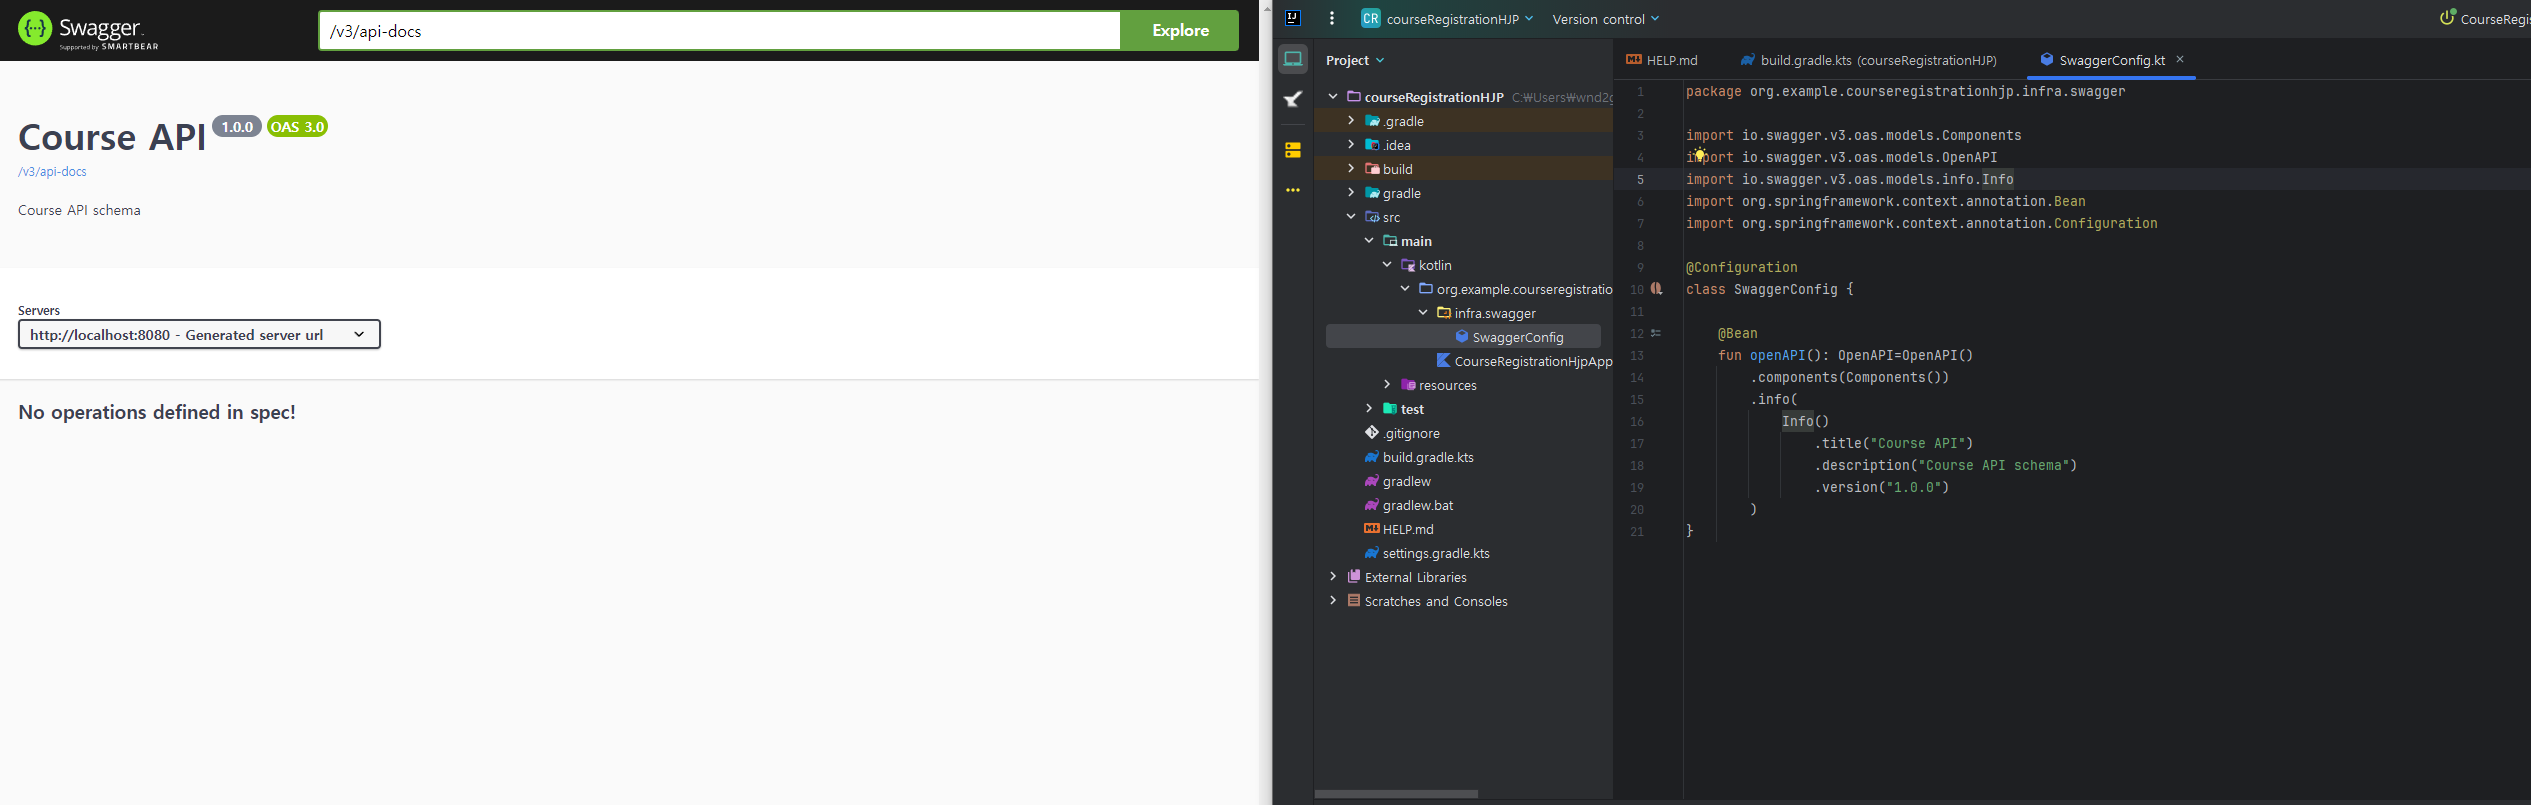Screen dimensions: 2531x805
Task: Click the Swagger logo
Action: pyautogui.click(x=88, y=30)
